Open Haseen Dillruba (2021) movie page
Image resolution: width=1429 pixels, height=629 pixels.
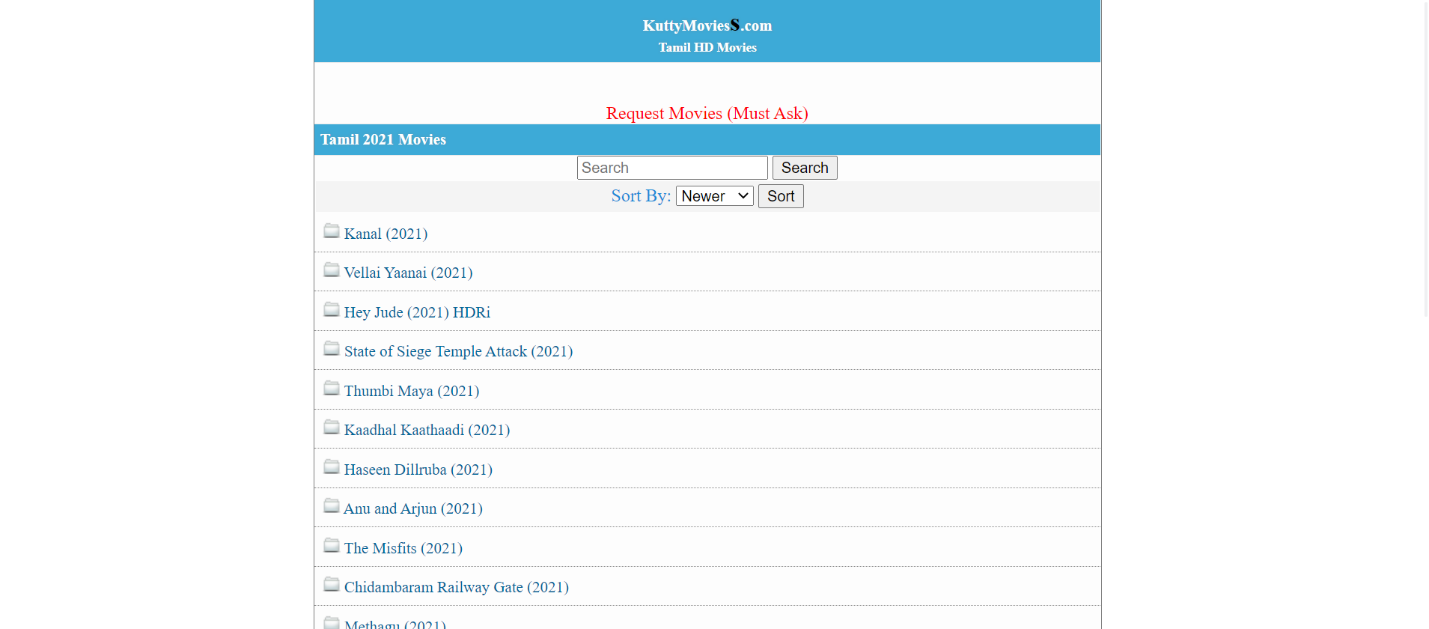(x=418, y=470)
